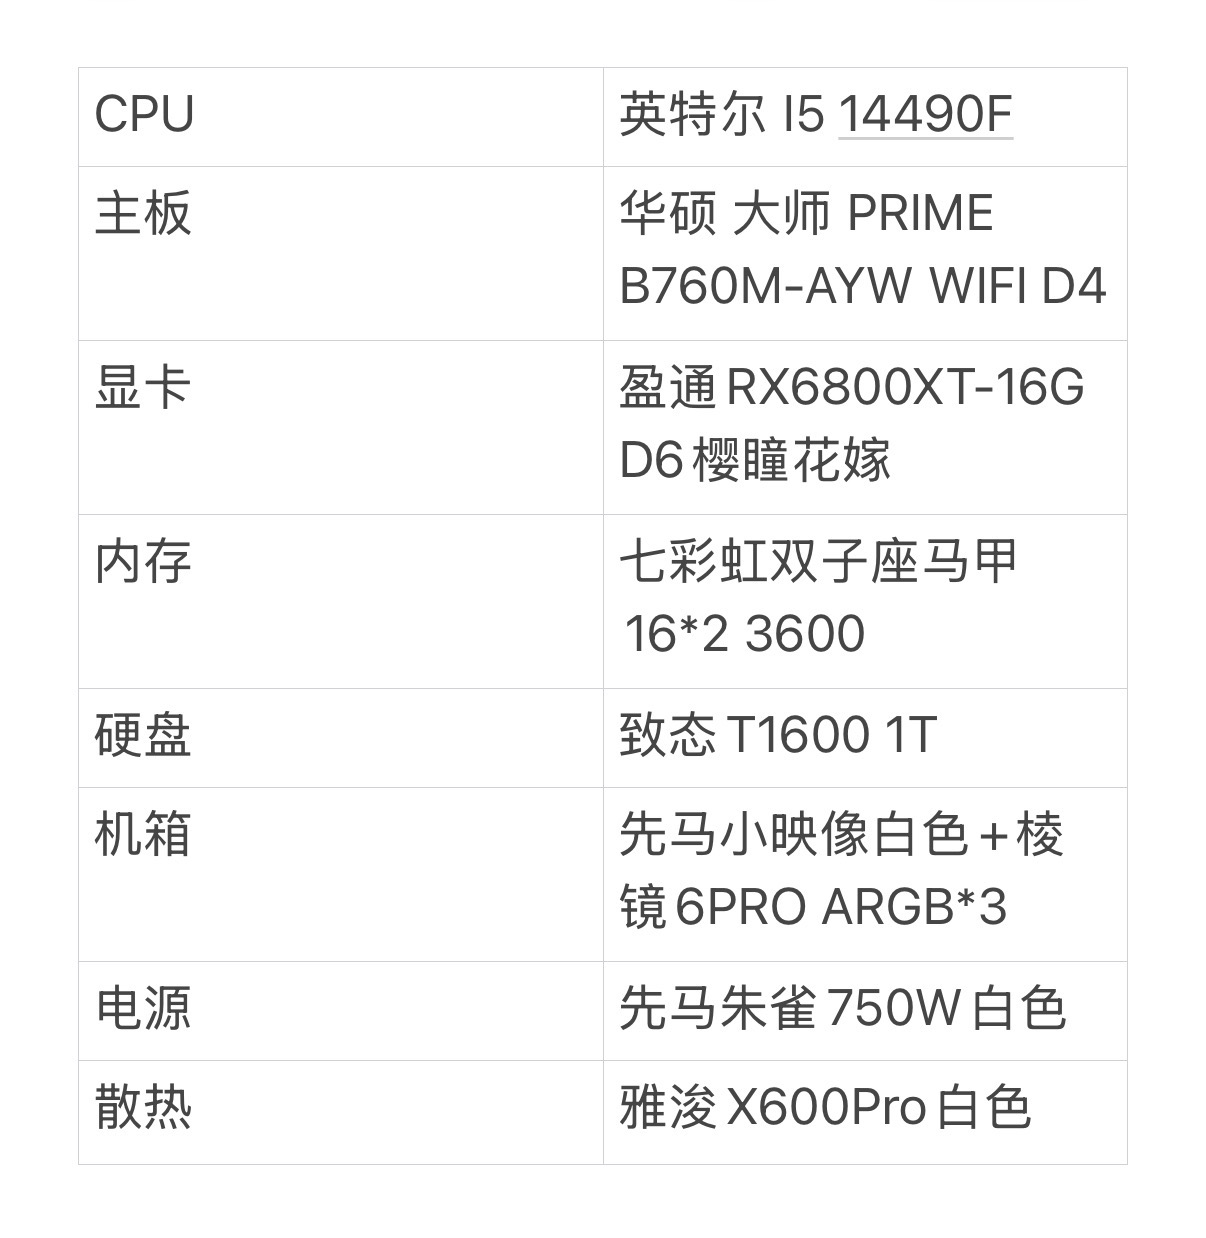The height and width of the screenshot is (1238, 1206).
Task: Click the 机箱 label cell
Action: pyautogui.click(x=143, y=835)
